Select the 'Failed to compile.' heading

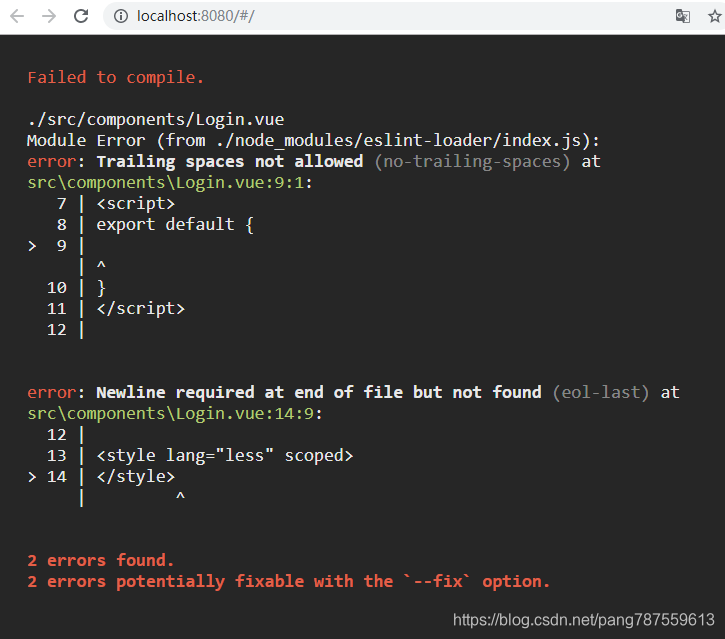click(x=115, y=77)
